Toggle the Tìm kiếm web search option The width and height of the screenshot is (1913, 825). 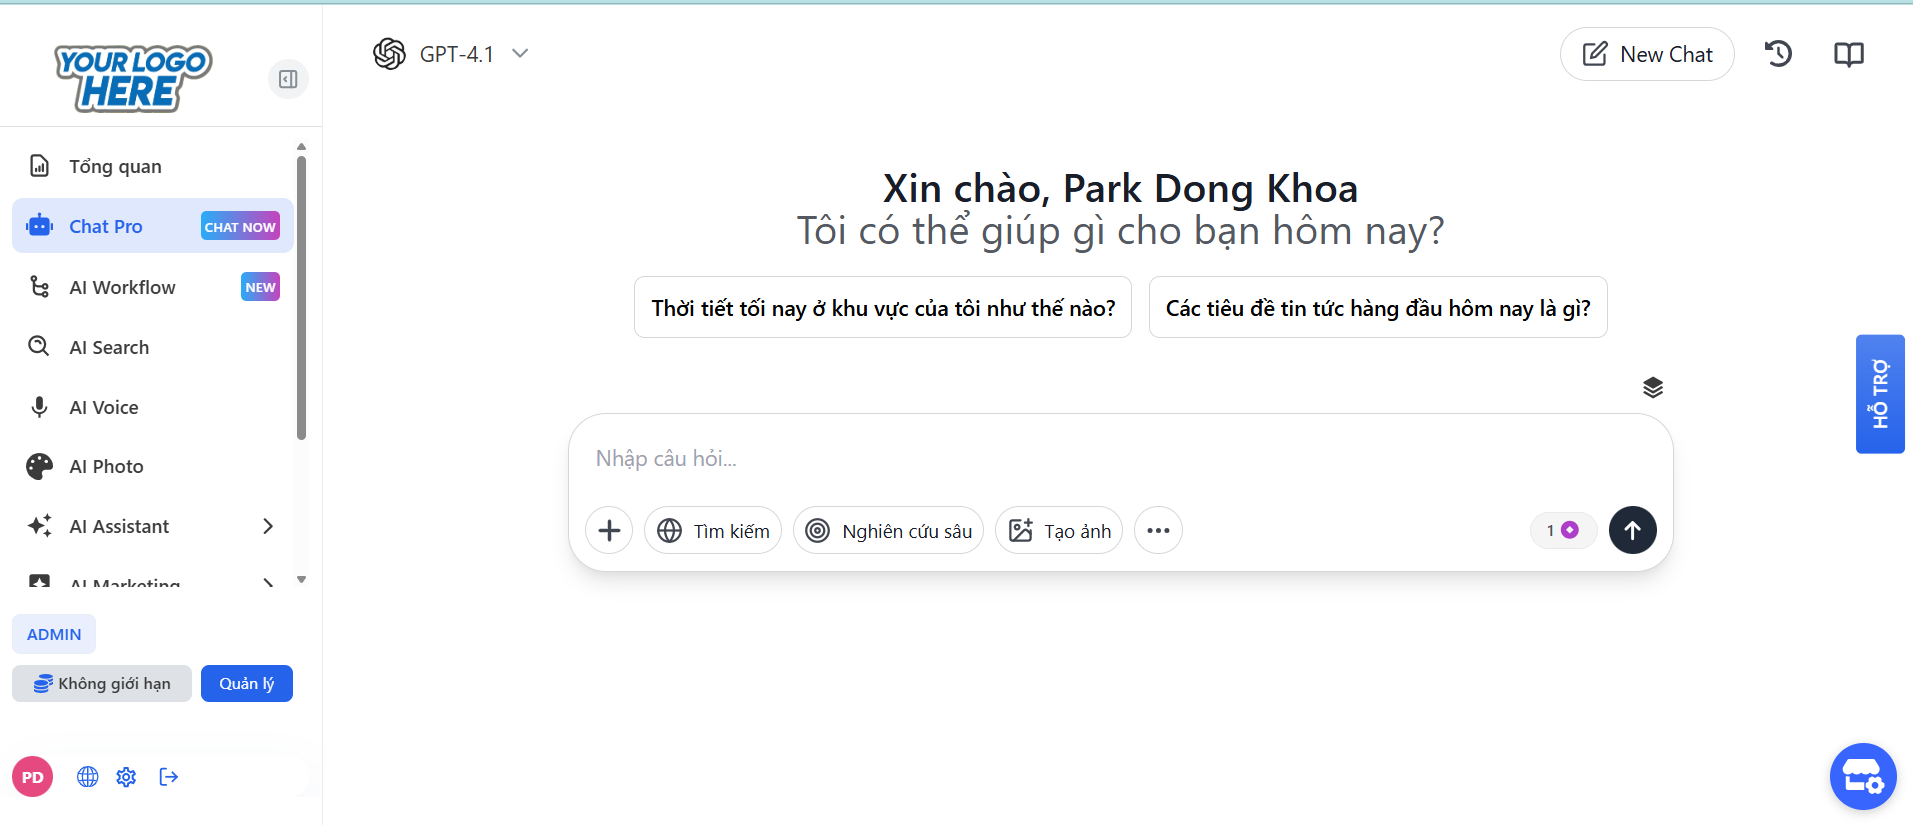tap(713, 530)
